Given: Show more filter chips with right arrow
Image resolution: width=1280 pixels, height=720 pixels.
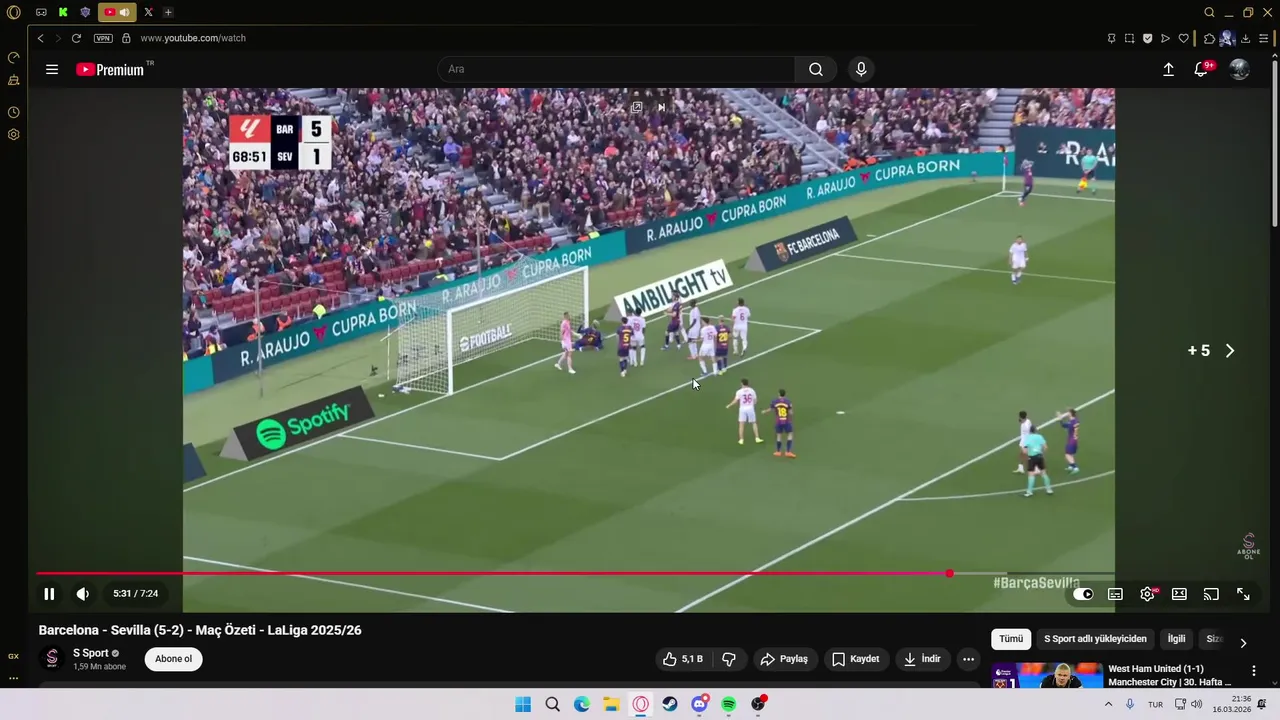Looking at the screenshot, I should point(1243,643).
